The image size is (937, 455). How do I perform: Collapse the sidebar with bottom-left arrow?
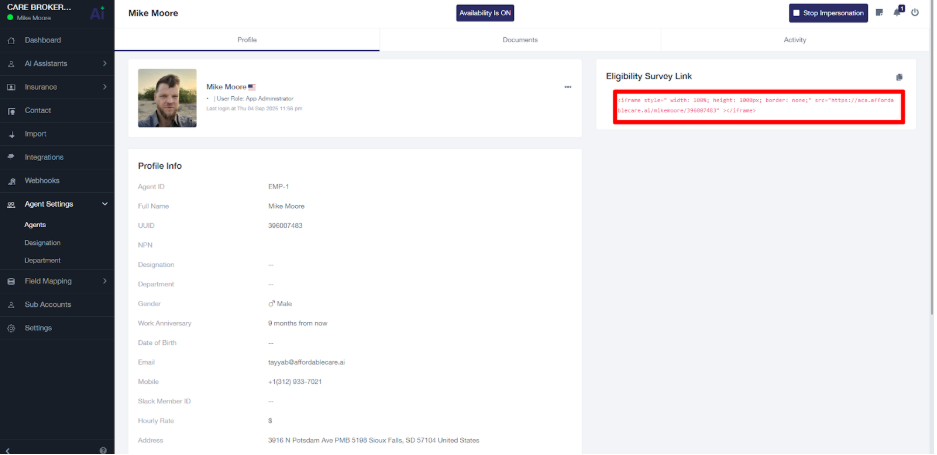(x=9, y=450)
